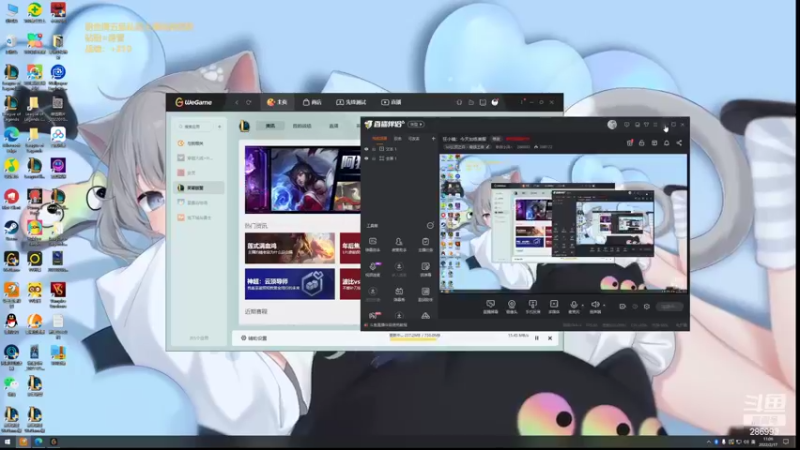
Task: Select the first orange scene tab in the streaming app
Action: point(379,138)
